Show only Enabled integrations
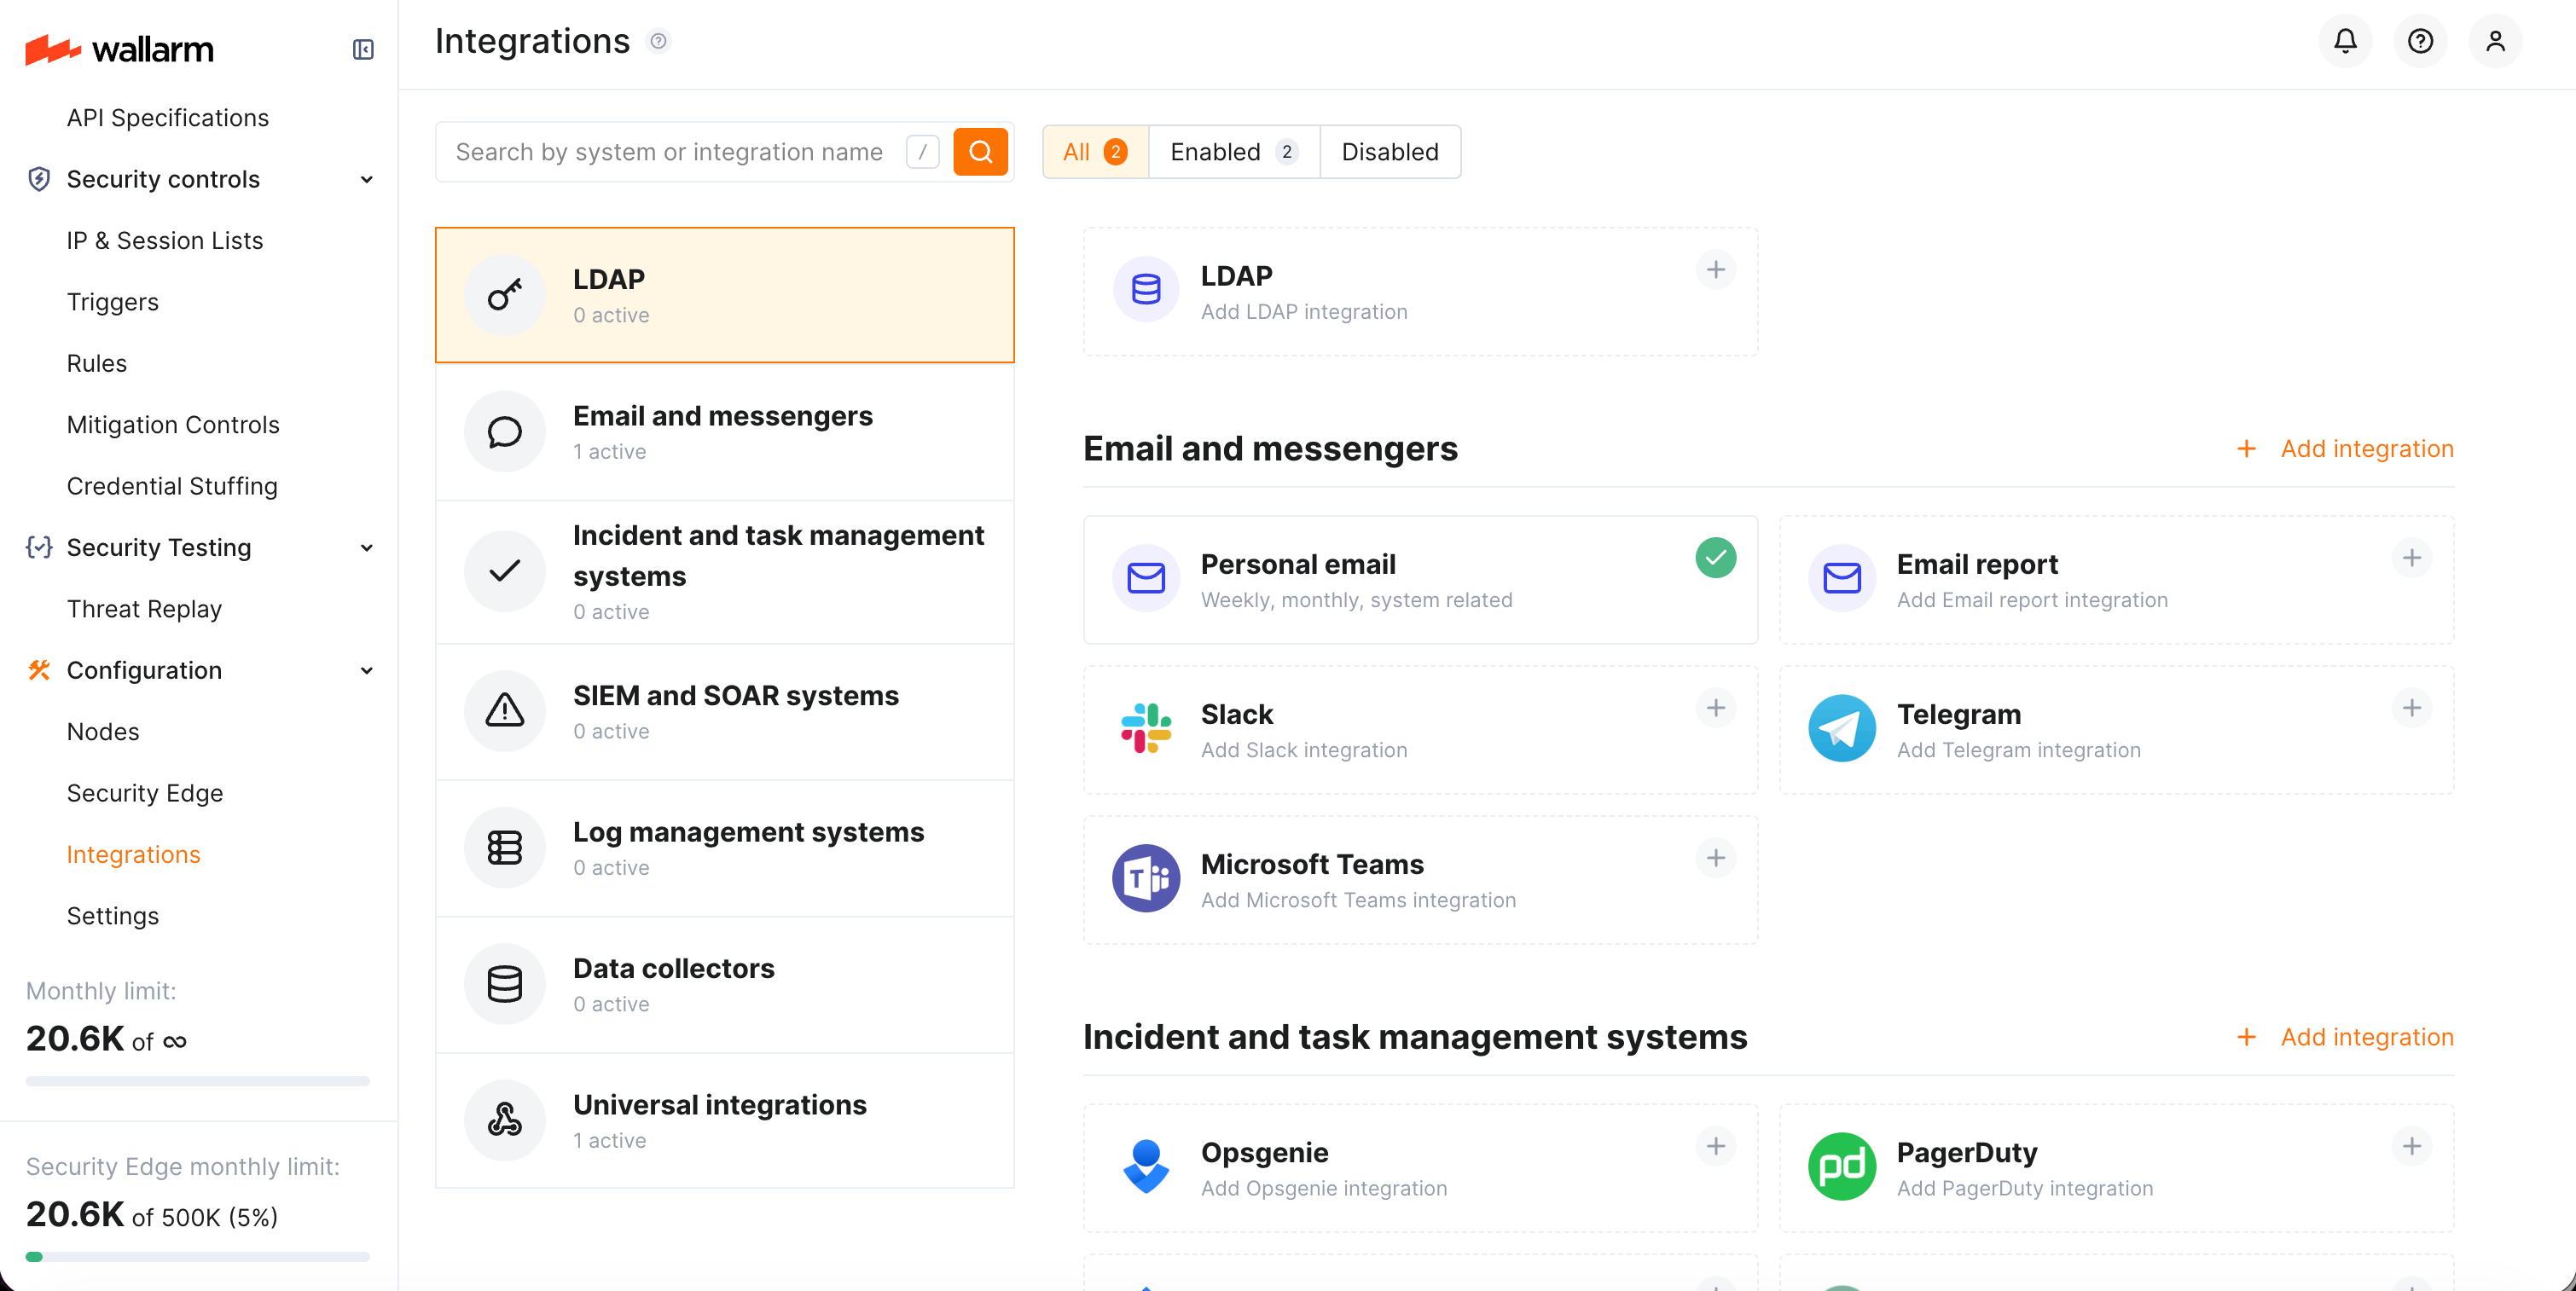The width and height of the screenshot is (2576, 1291). pos(1233,152)
